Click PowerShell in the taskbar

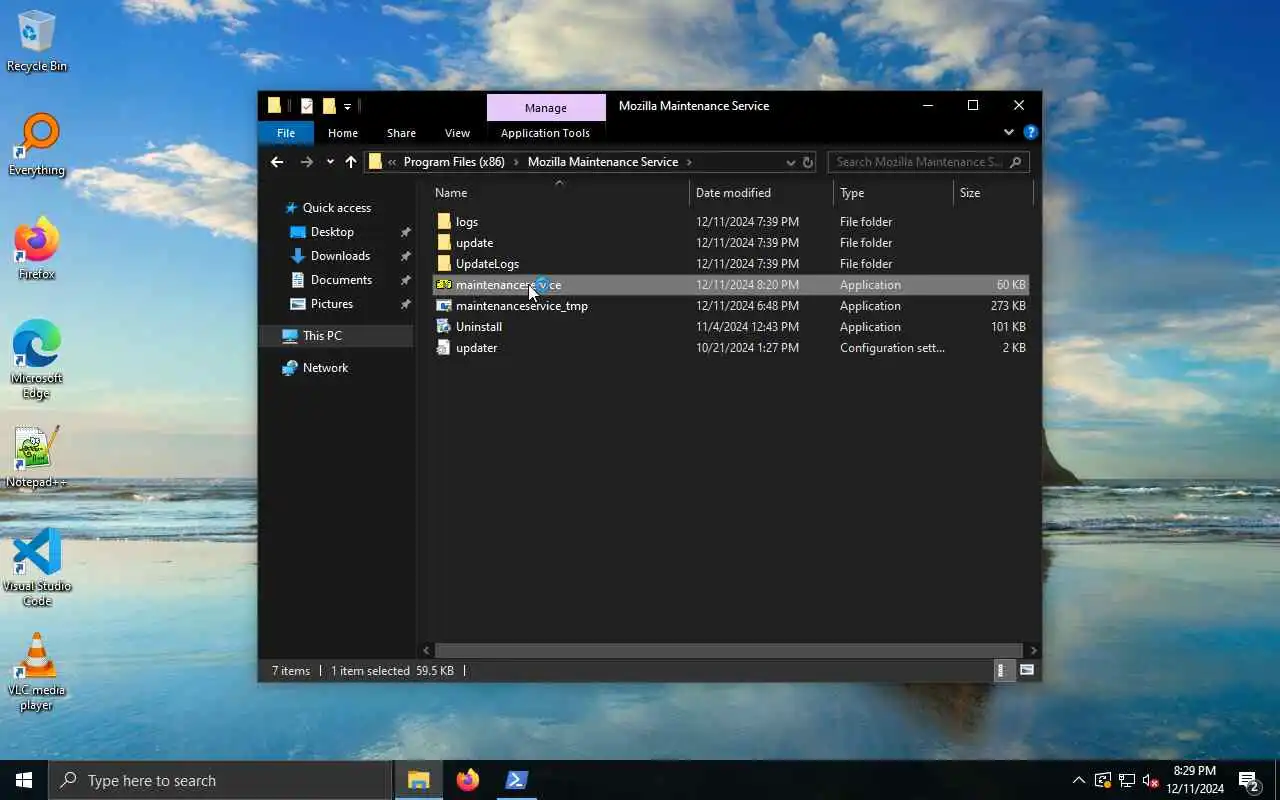(x=516, y=780)
